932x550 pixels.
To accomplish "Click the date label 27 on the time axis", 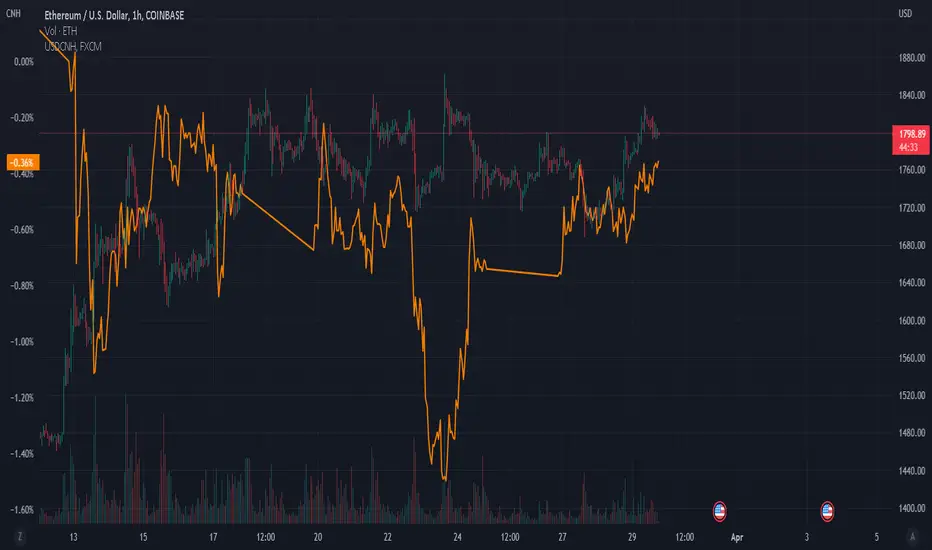I will 562,537.
